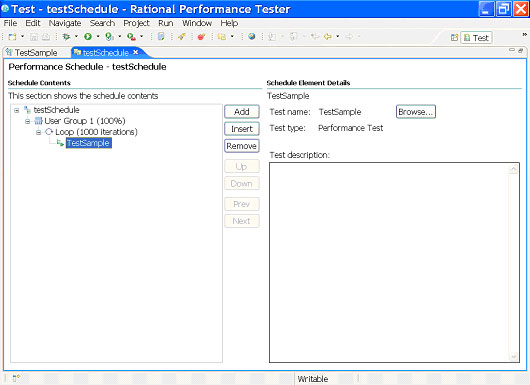The width and height of the screenshot is (530, 385).
Task: Click the Insert button
Action: pos(242,129)
